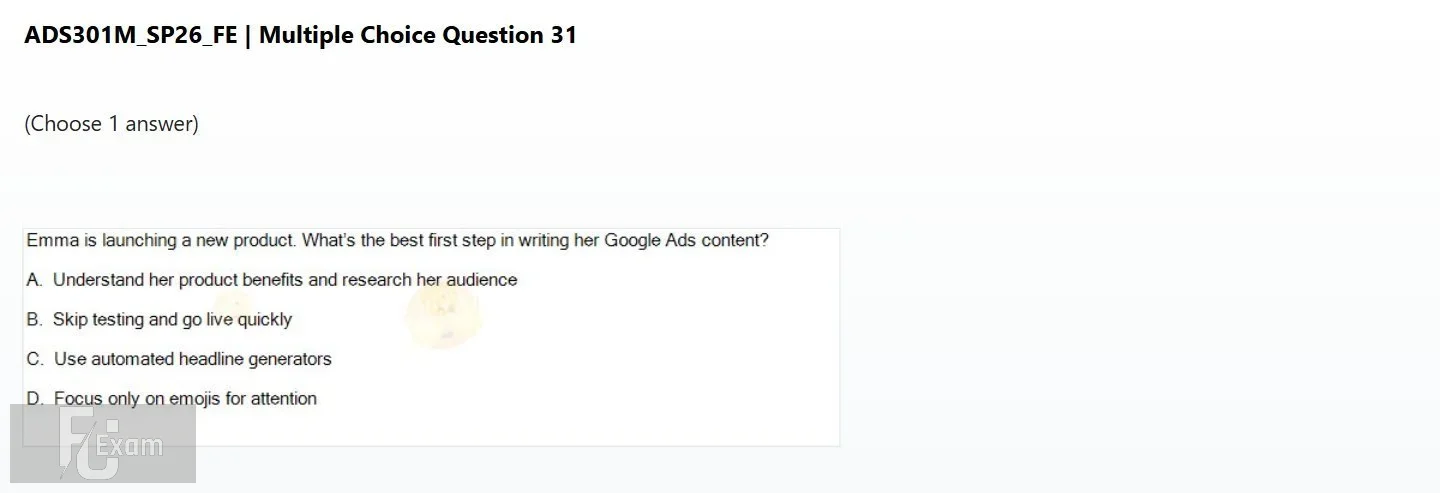Click the small faint emoji near option B
This screenshot has width=1440, height=493.
coord(233,306)
